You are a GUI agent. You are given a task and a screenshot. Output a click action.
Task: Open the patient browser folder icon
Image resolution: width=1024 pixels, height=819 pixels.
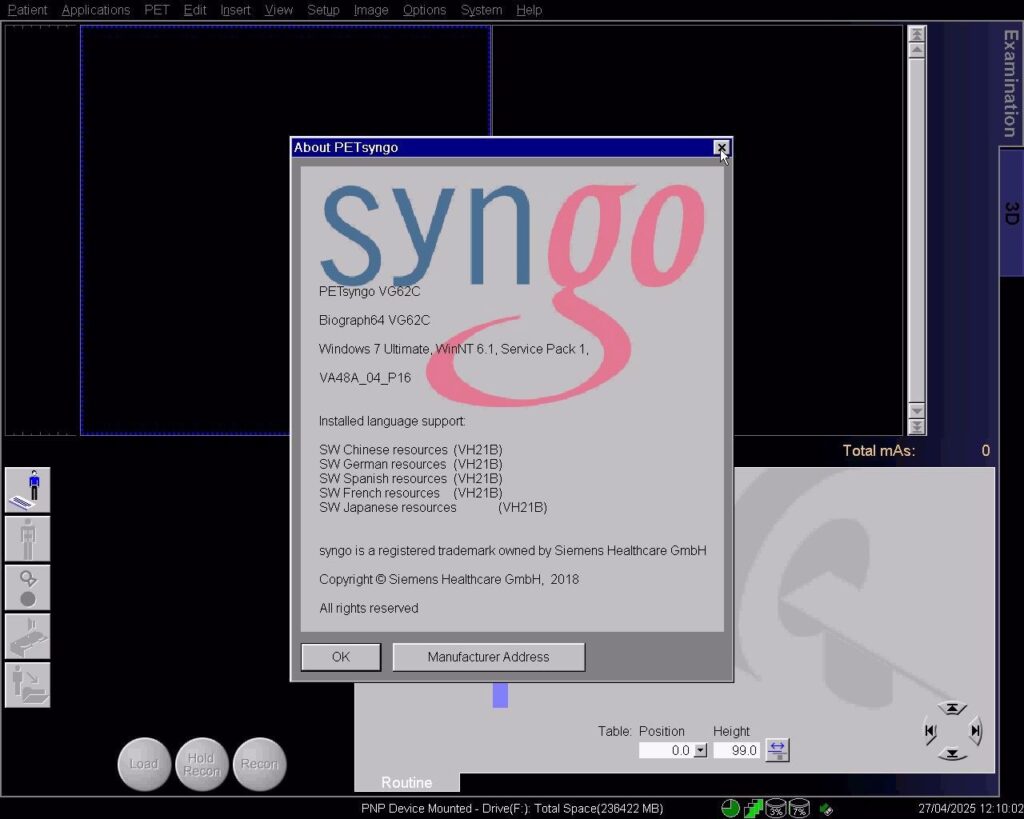click(27, 684)
